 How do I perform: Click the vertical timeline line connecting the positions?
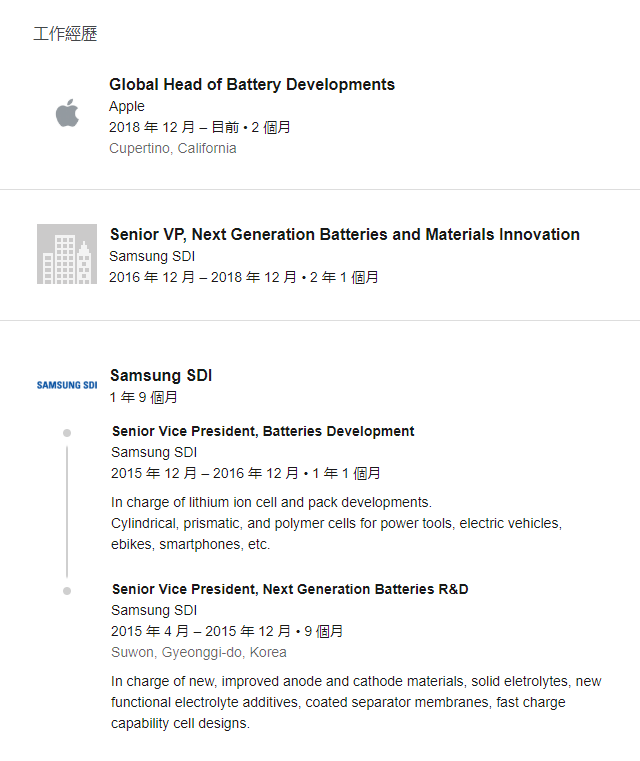tap(67, 512)
